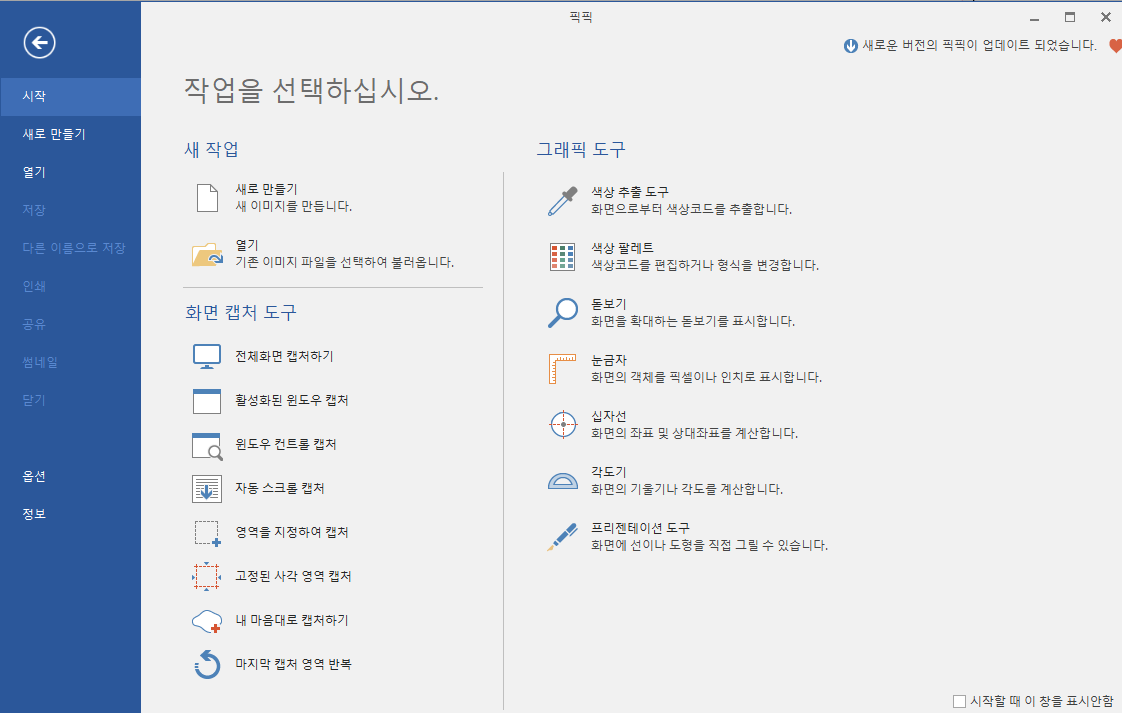
Task: Click the cloud shape icon for 내 마음대로 캡처하기
Action: point(207,621)
